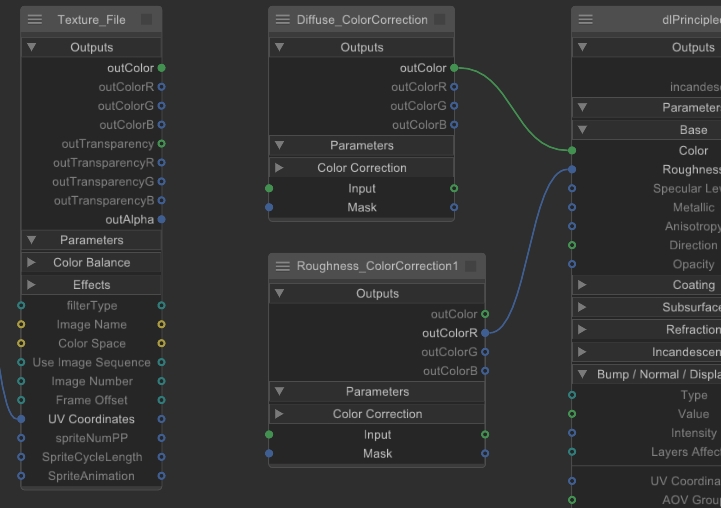721x508 pixels.
Task: Select the UV Coordinates row in Texture_File
Action: pyautogui.click(x=91, y=419)
